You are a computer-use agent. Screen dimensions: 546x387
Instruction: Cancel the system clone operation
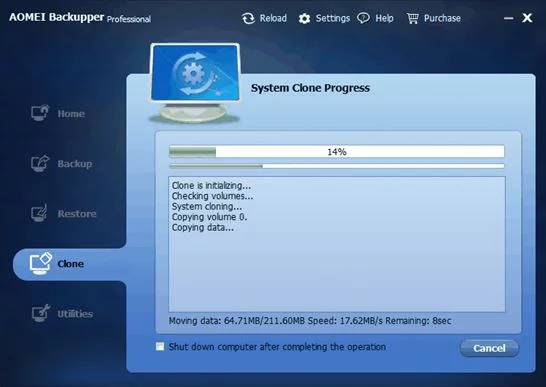click(x=489, y=348)
